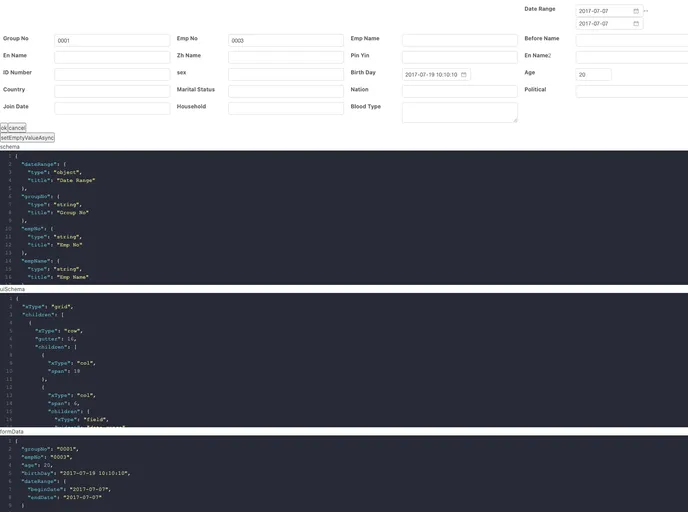Open calendar icon of first Date Range field
Screen dimensions: 688x512
pyautogui.click(x=636, y=11)
